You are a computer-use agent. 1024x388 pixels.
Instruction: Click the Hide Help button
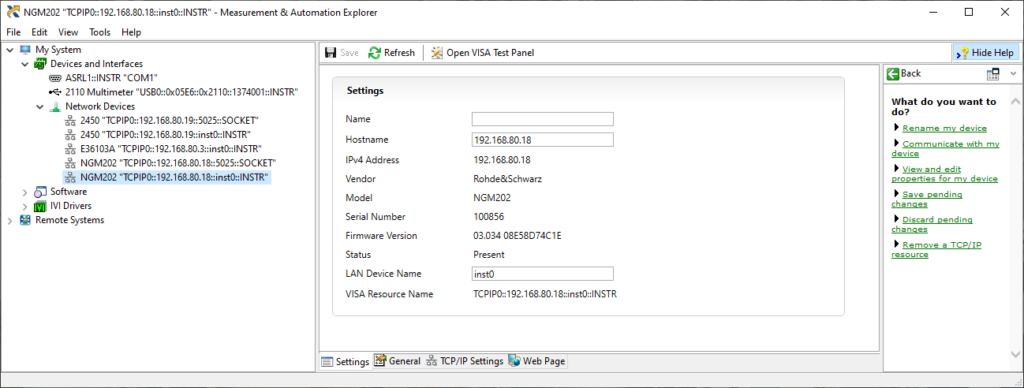[x=985, y=53]
